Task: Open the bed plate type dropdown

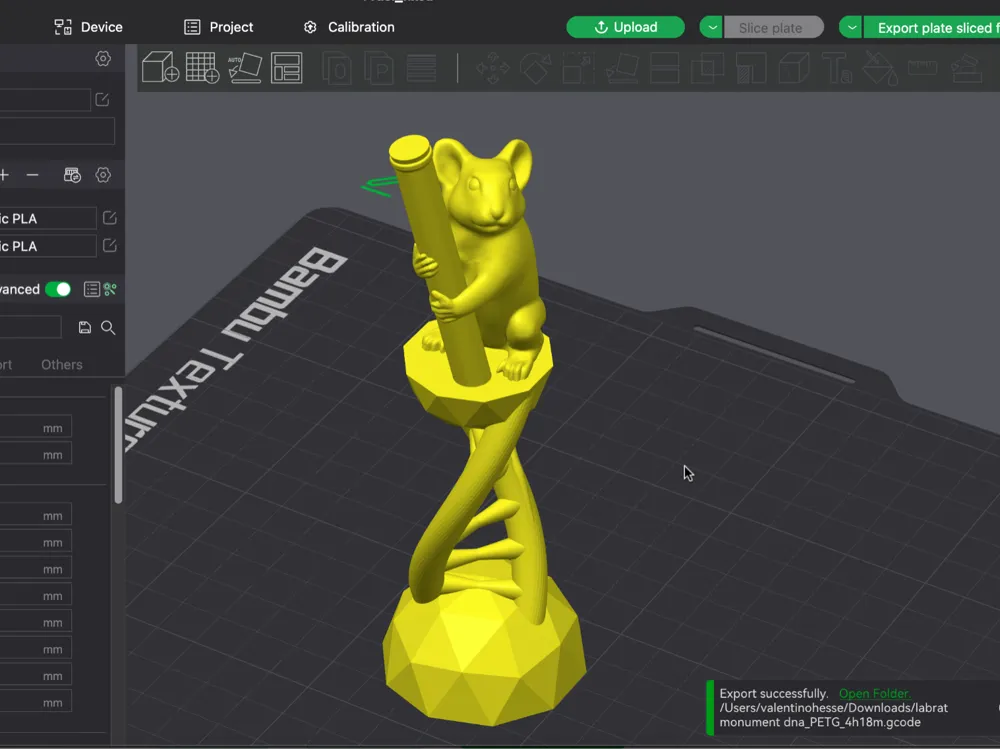Action: [57, 131]
